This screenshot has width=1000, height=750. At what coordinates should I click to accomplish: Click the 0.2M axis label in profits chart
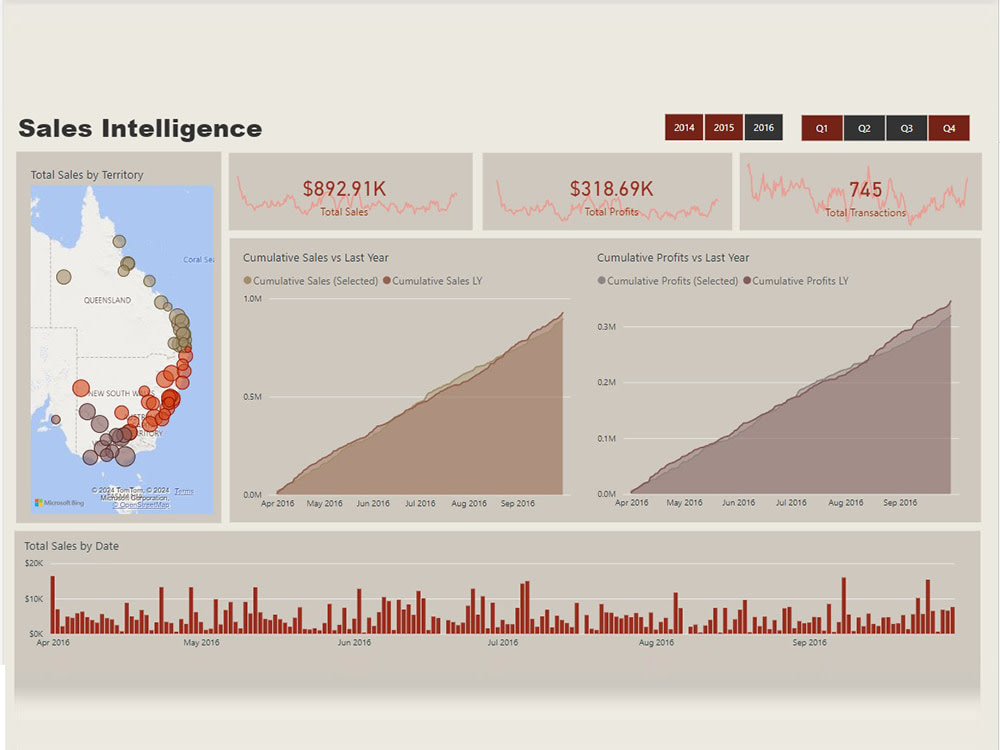tap(607, 383)
